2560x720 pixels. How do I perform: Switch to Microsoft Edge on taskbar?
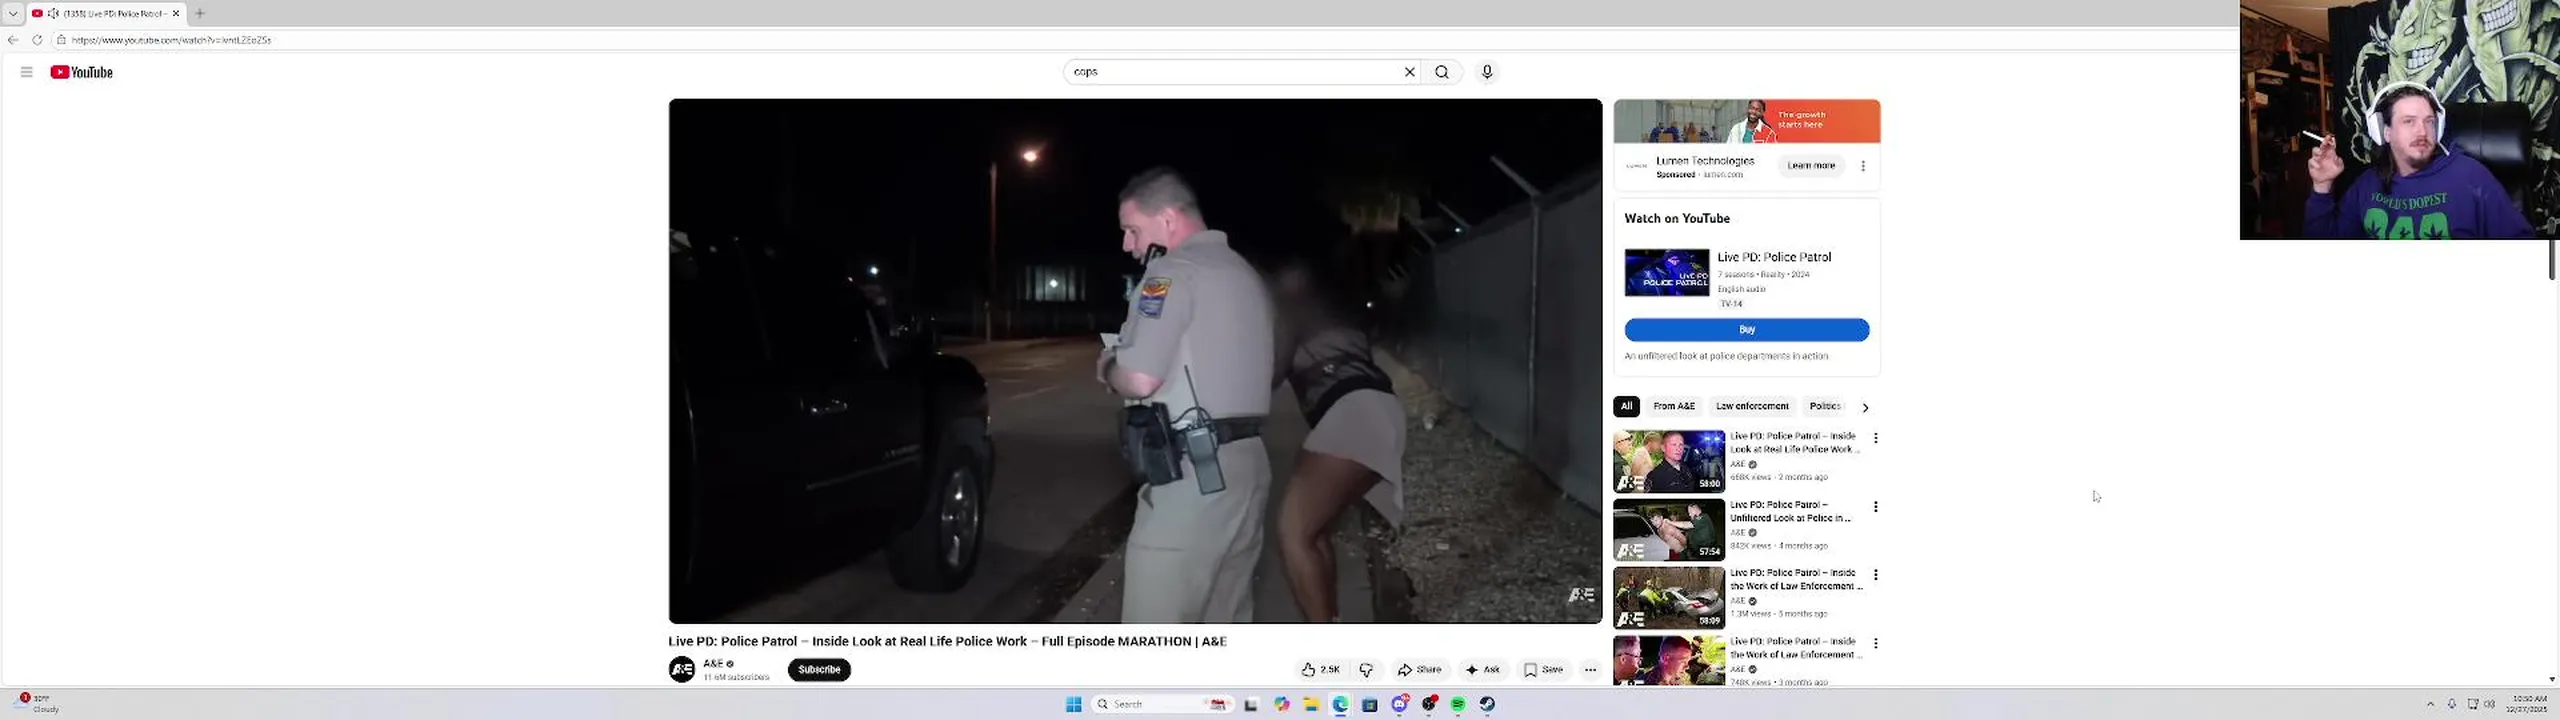tap(1340, 705)
